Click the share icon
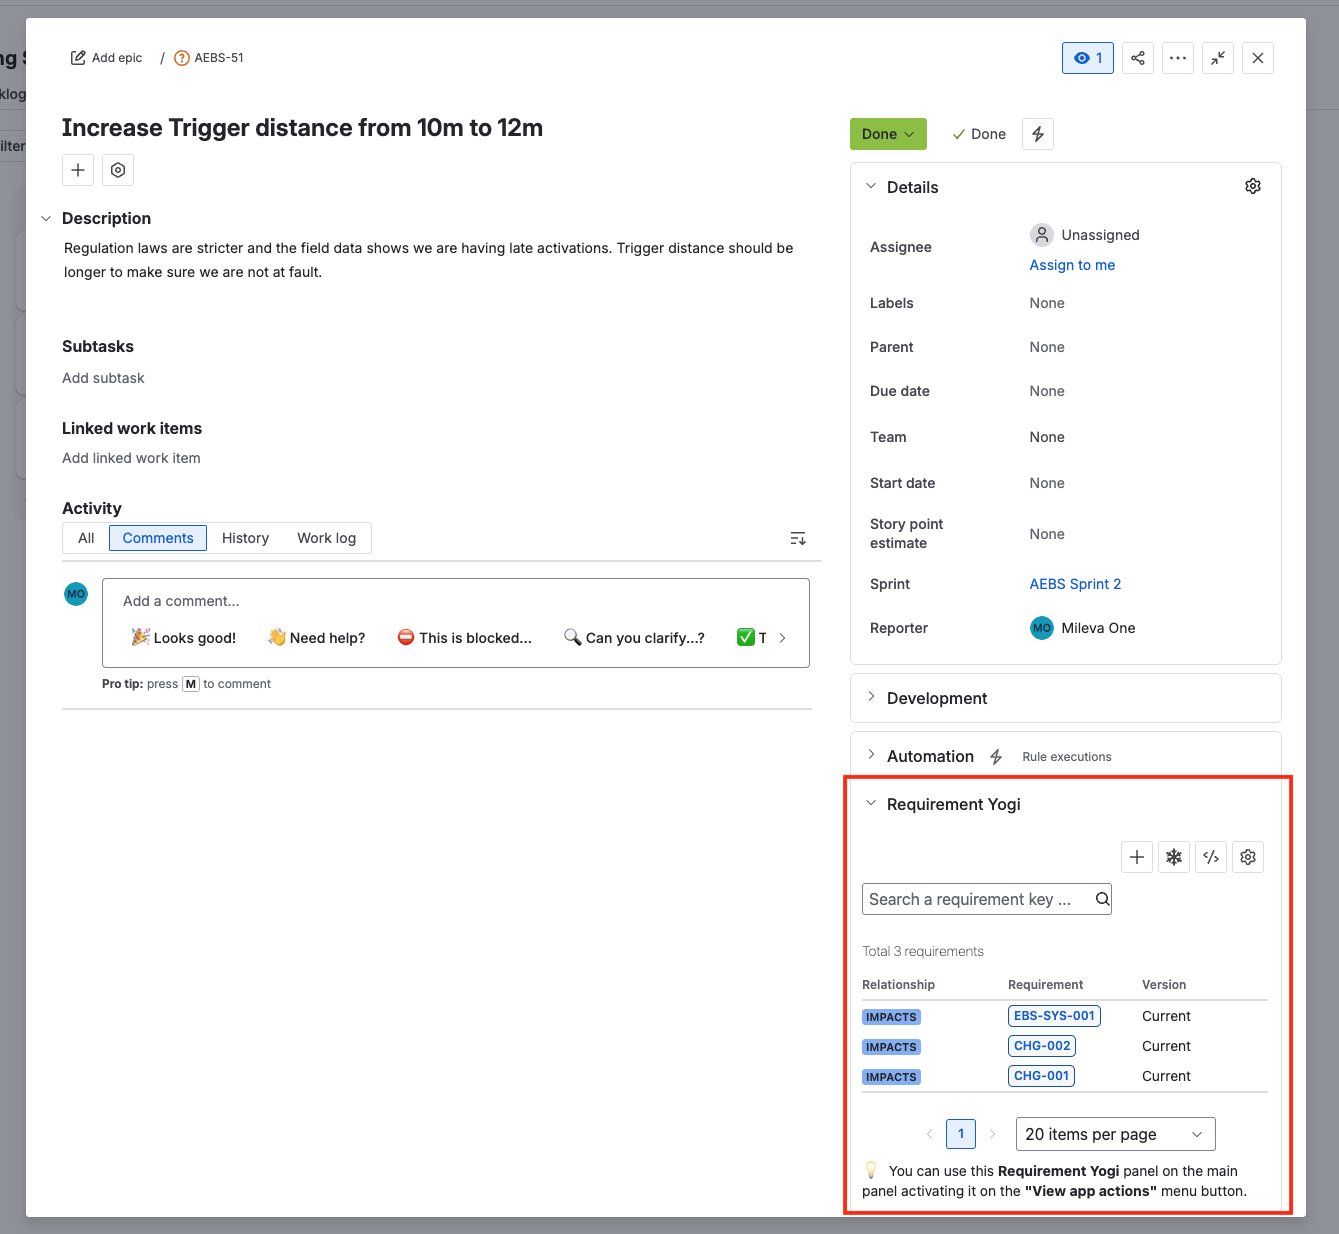The height and width of the screenshot is (1234, 1339). coord(1138,58)
